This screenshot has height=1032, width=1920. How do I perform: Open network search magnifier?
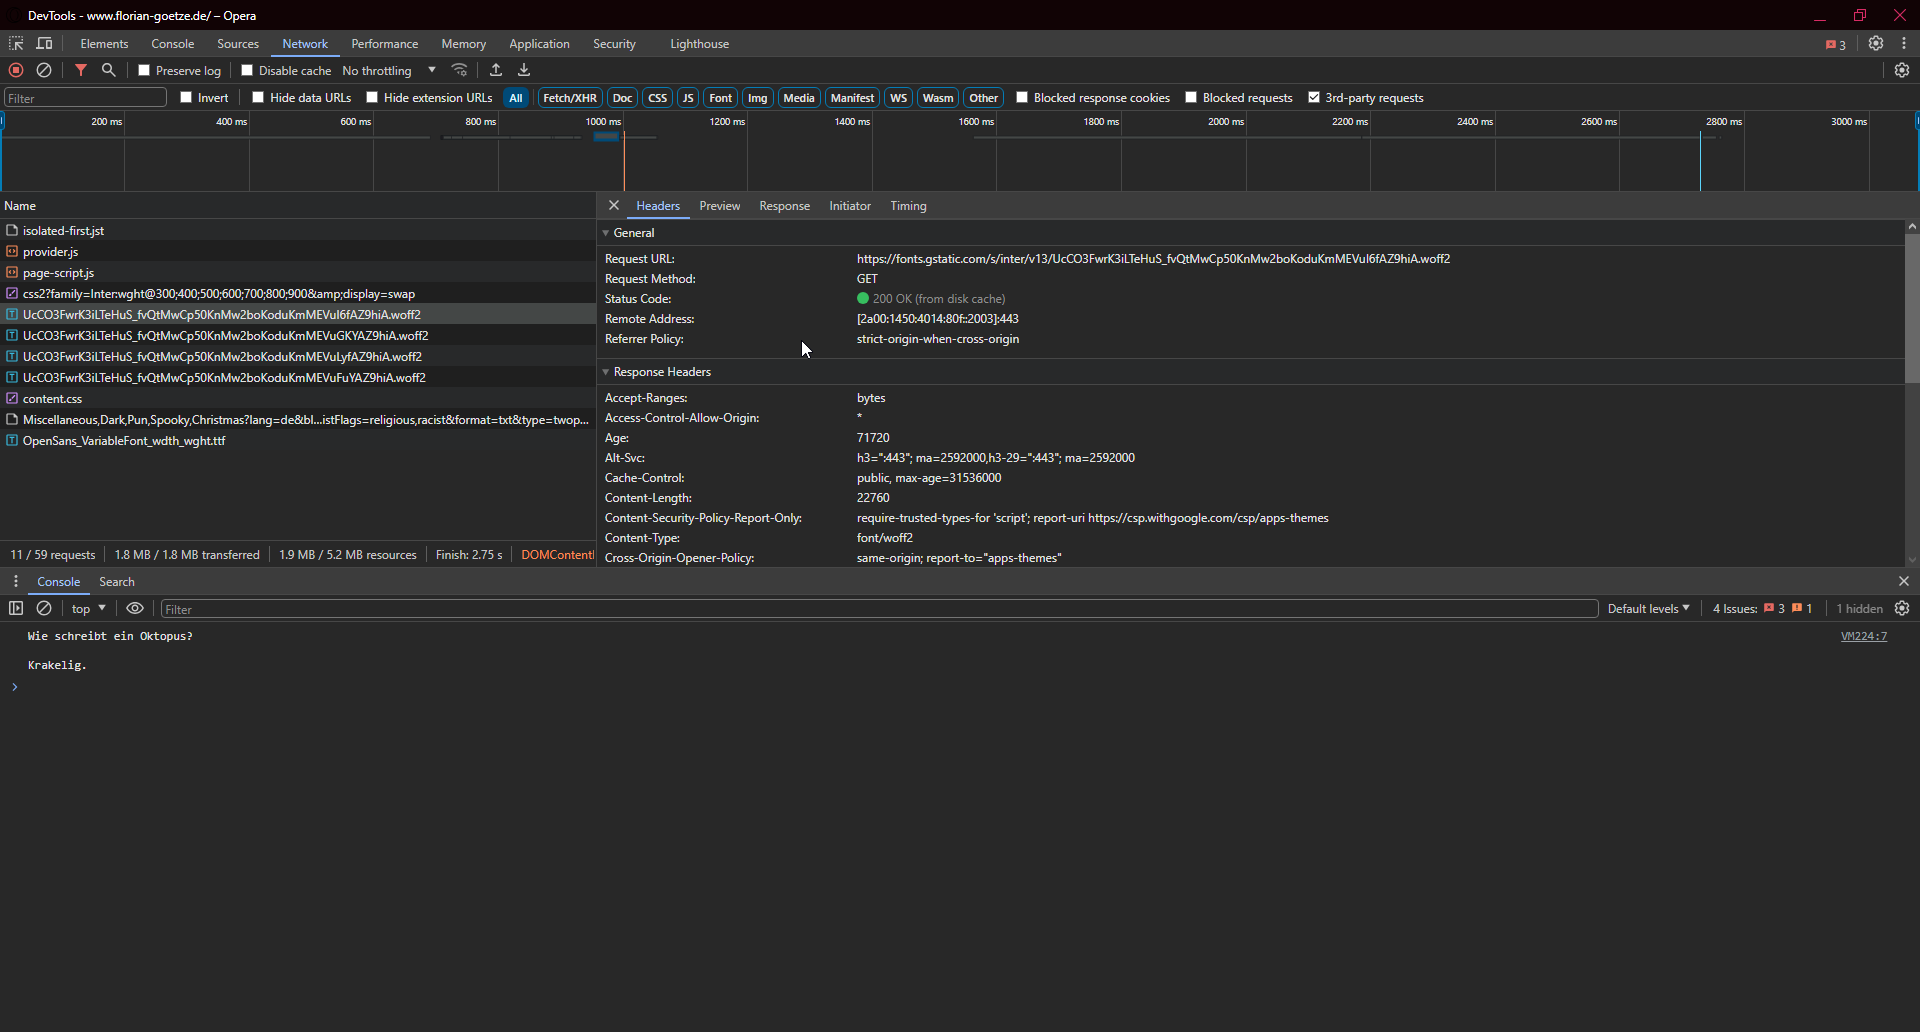[x=109, y=70]
